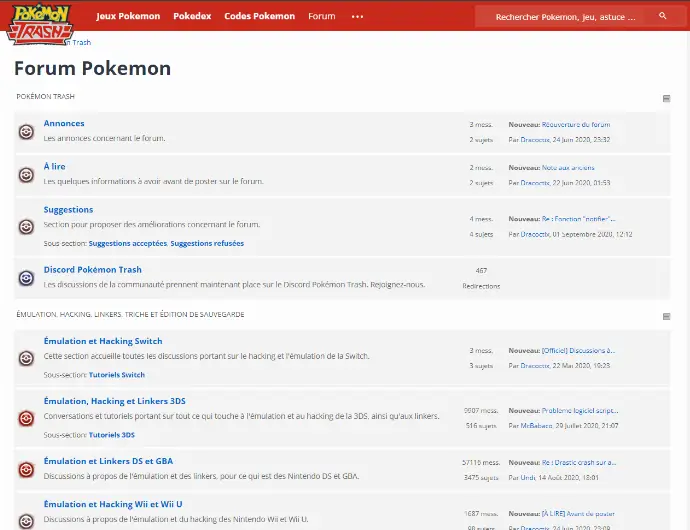Open Suggestions acceptées sub-section
The image size is (690, 530).
click(x=128, y=243)
